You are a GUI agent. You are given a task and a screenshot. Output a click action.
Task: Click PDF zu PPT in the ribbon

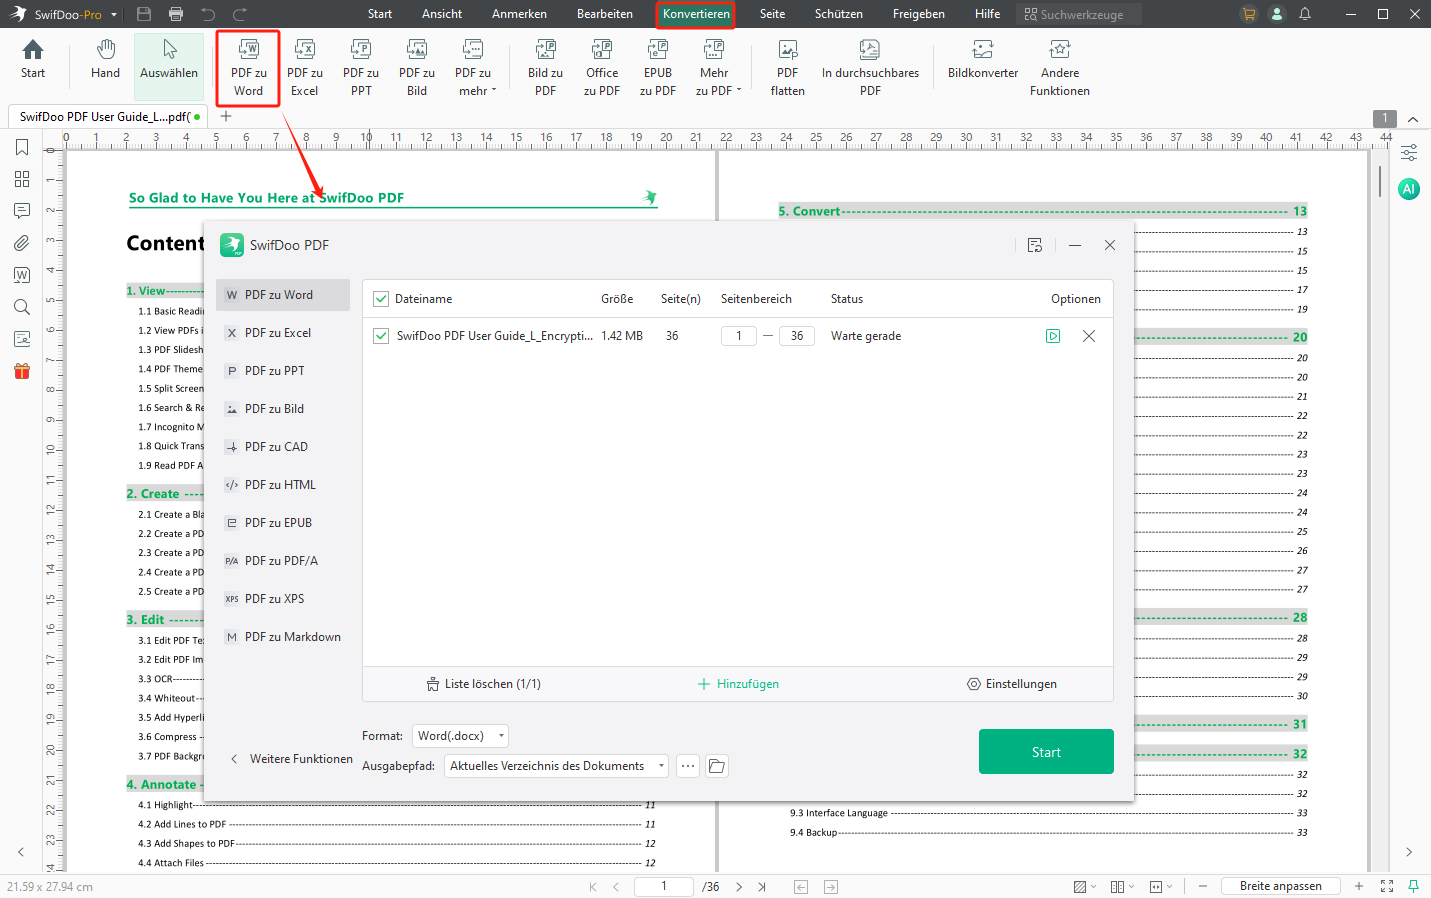click(361, 67)
